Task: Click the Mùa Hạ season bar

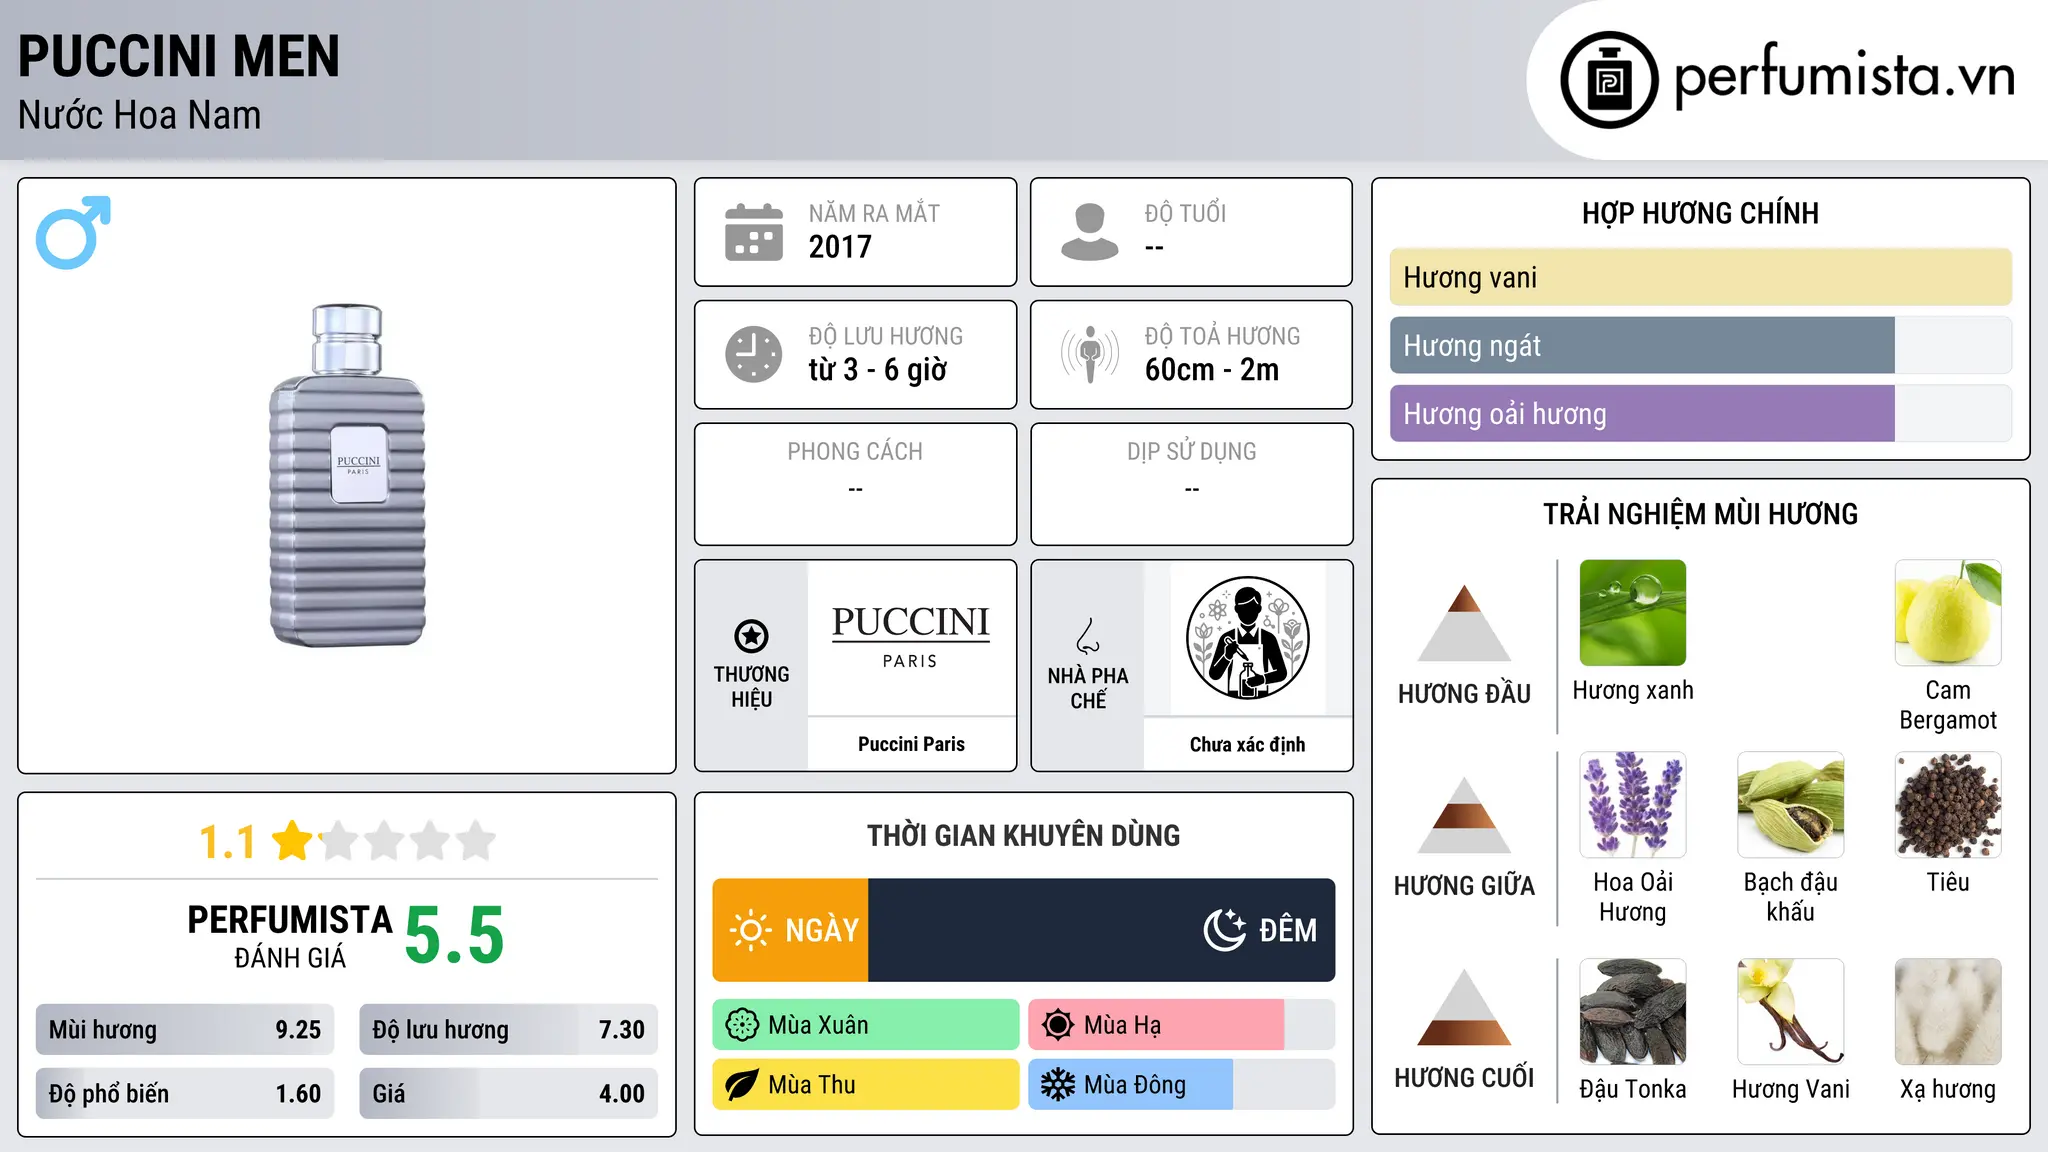Action: tap(1182, 1025)
